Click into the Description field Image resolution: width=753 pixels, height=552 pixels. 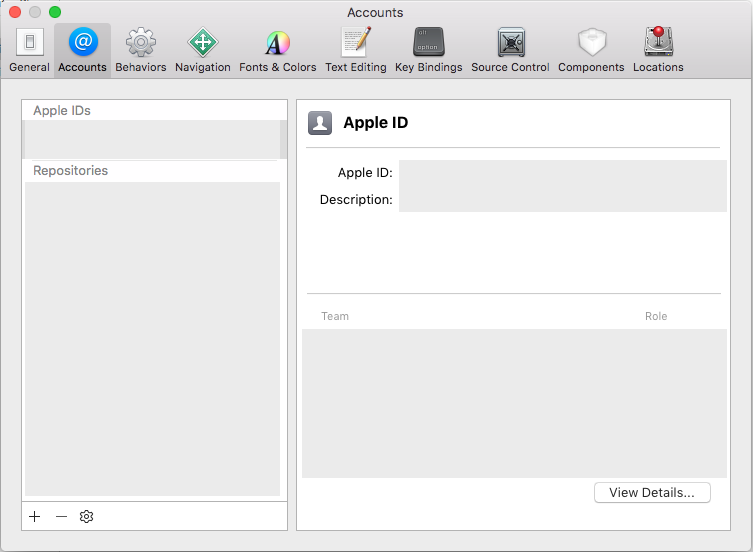[x=561, y=199]
